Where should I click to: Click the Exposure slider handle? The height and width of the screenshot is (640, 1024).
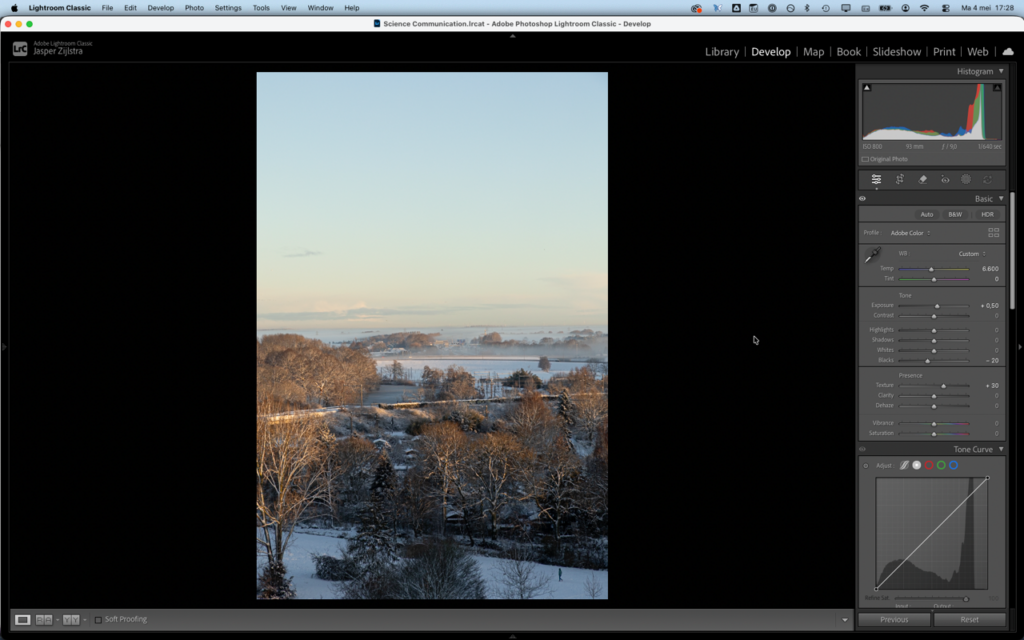point(937,306)
